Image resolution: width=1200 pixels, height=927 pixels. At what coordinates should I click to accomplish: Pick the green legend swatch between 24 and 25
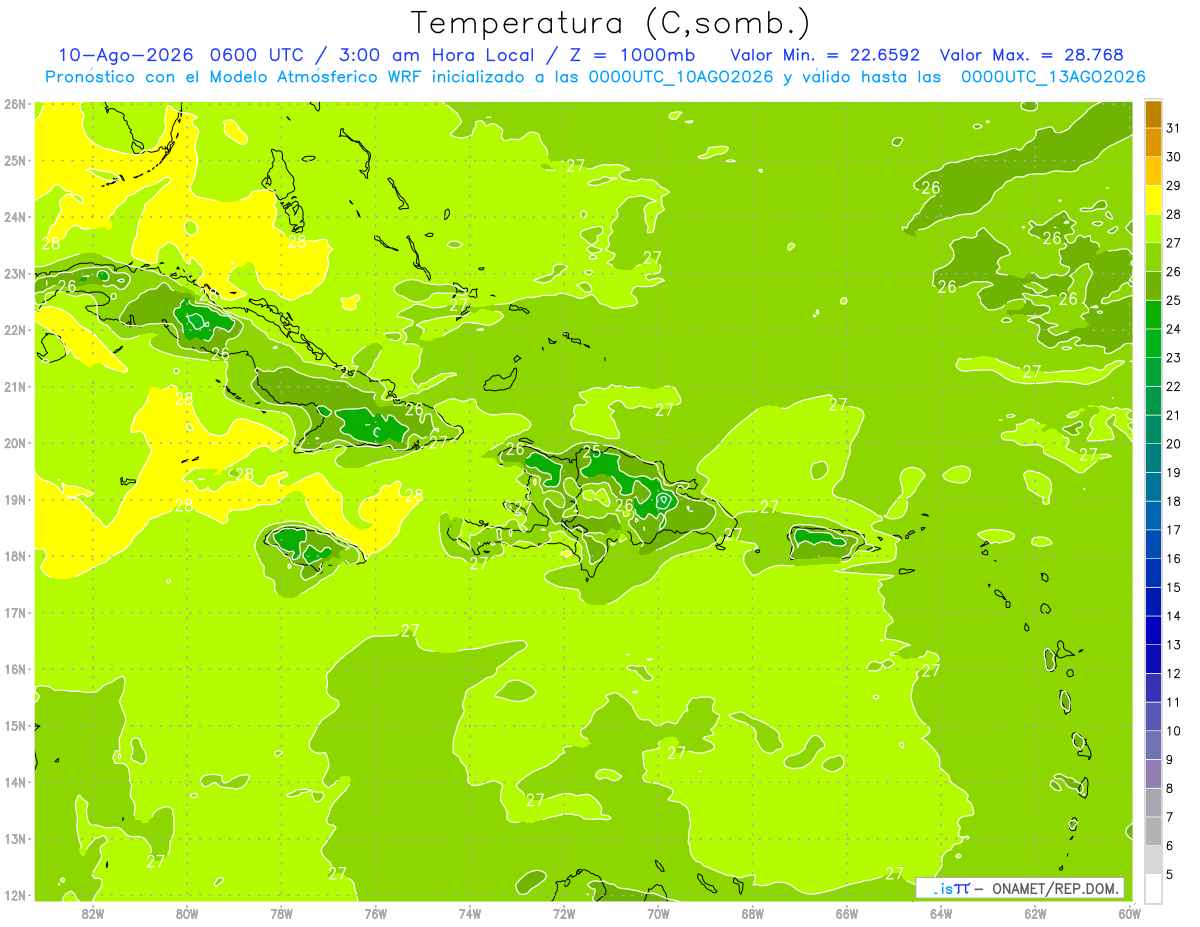1153,314
